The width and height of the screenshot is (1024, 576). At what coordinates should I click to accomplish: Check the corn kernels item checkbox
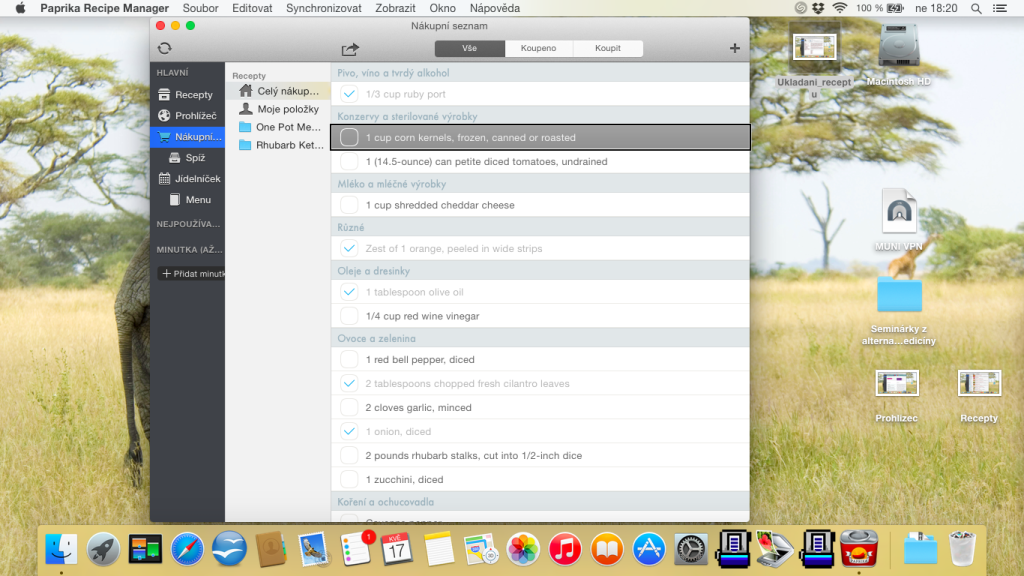point(349,138)
